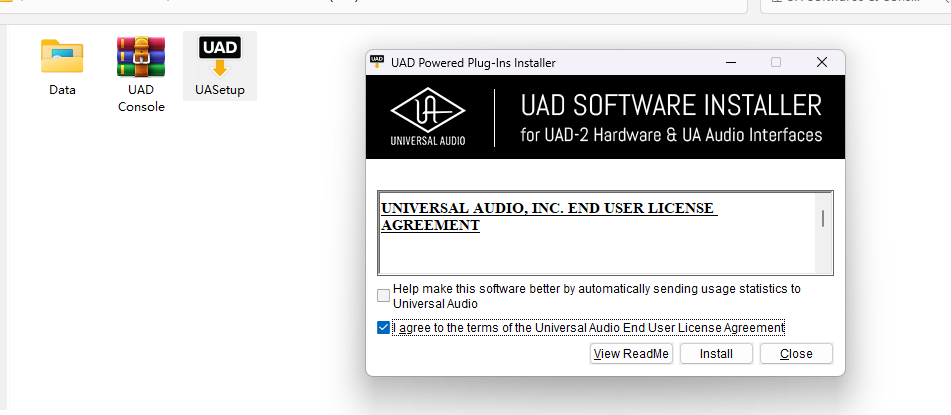The image size is (951, 415).
Task: Start installation with the Install button
Action: click(x=716, y=354)
